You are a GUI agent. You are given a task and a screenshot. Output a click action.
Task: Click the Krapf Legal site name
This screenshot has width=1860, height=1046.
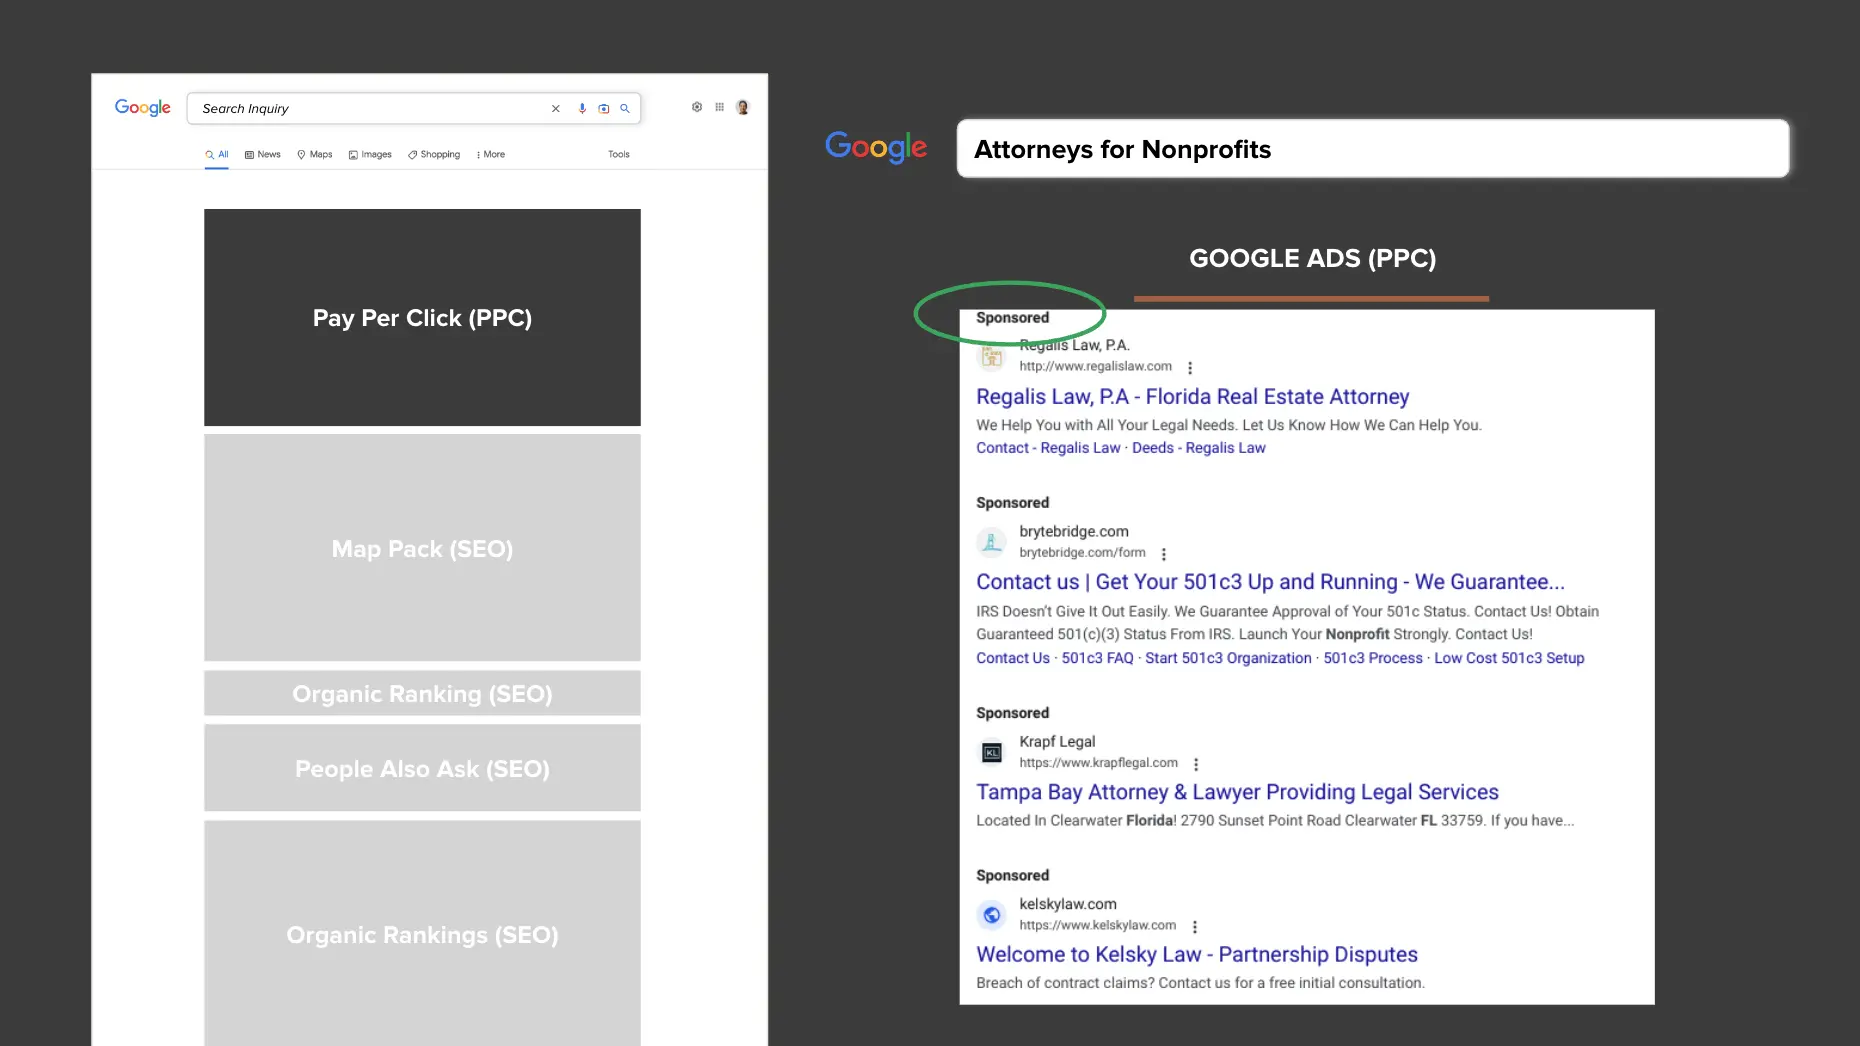click(1057, 742)
